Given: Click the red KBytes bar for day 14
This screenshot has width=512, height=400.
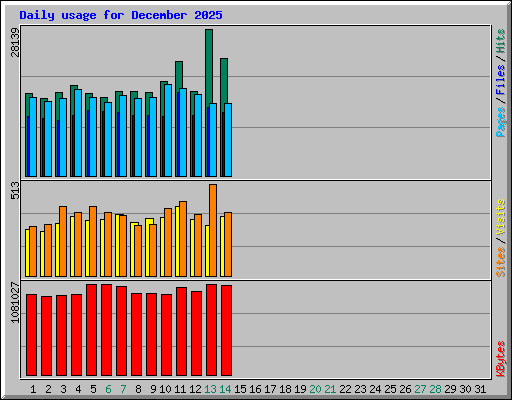Looking at the screenshot, I should click(x=227, y=330).
